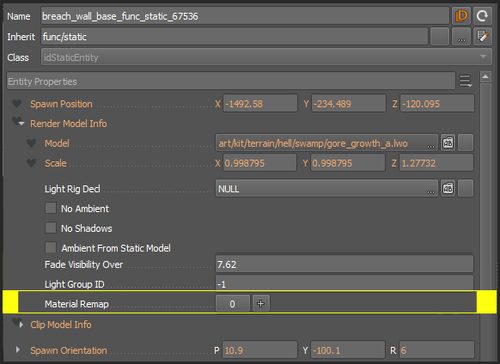This screenshot has width=500, height=364.
Task: Select the Spawn Position X value
Action: (x=260, y=103)
